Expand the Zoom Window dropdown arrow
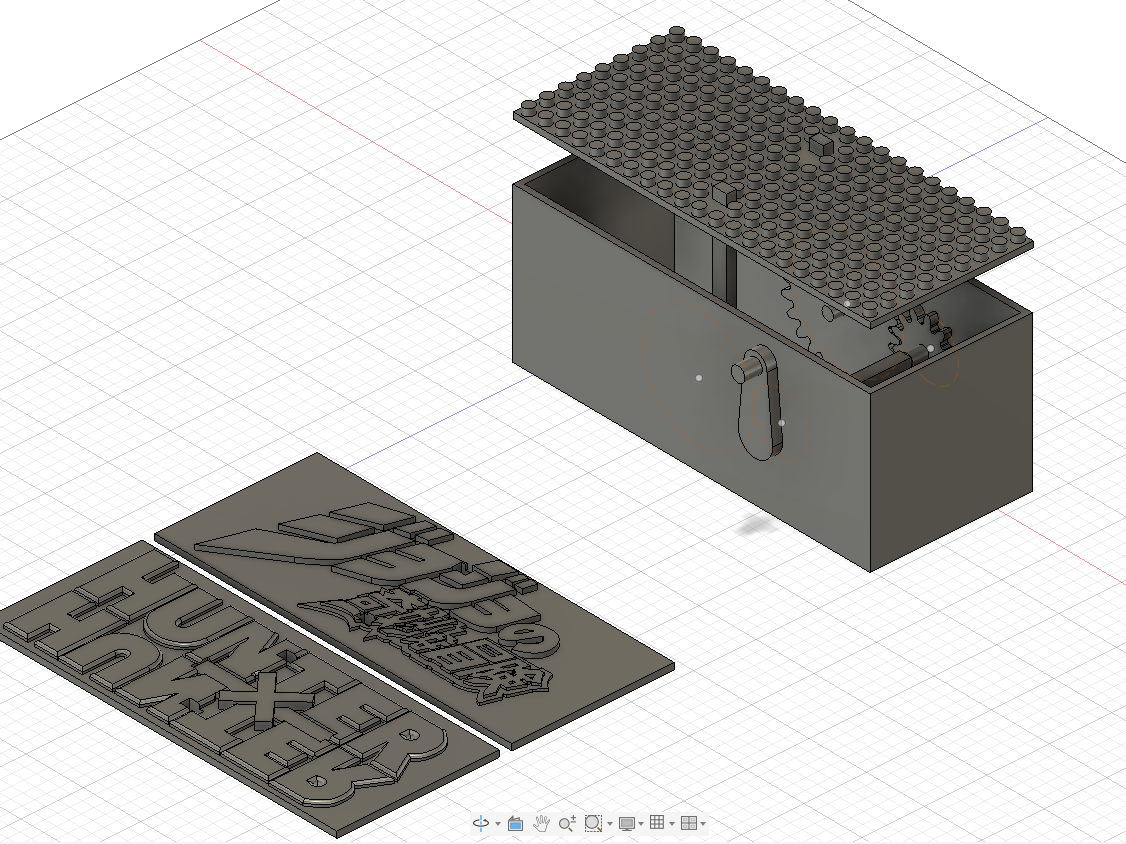Viewport: 1126px width, 844px height. click(x=610, y=824)
